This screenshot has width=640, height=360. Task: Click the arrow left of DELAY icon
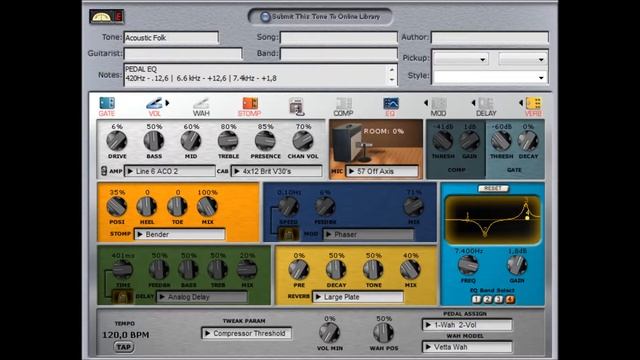tap(473, 103)
